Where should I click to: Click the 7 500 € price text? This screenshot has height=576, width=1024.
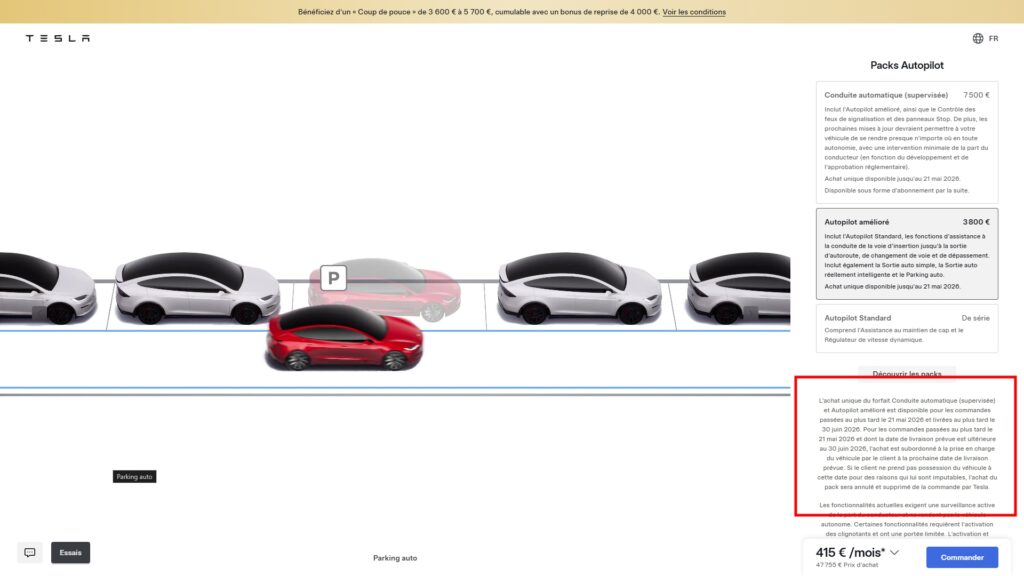coord(976,95)
